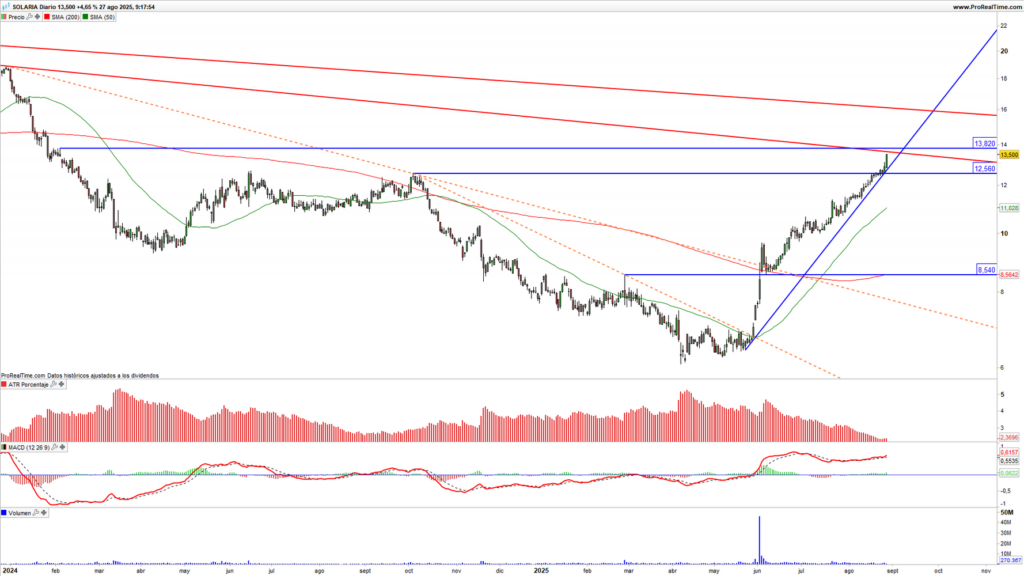Select the SMA (200) indicator label
1024x576 pixels.
point(64,17)
